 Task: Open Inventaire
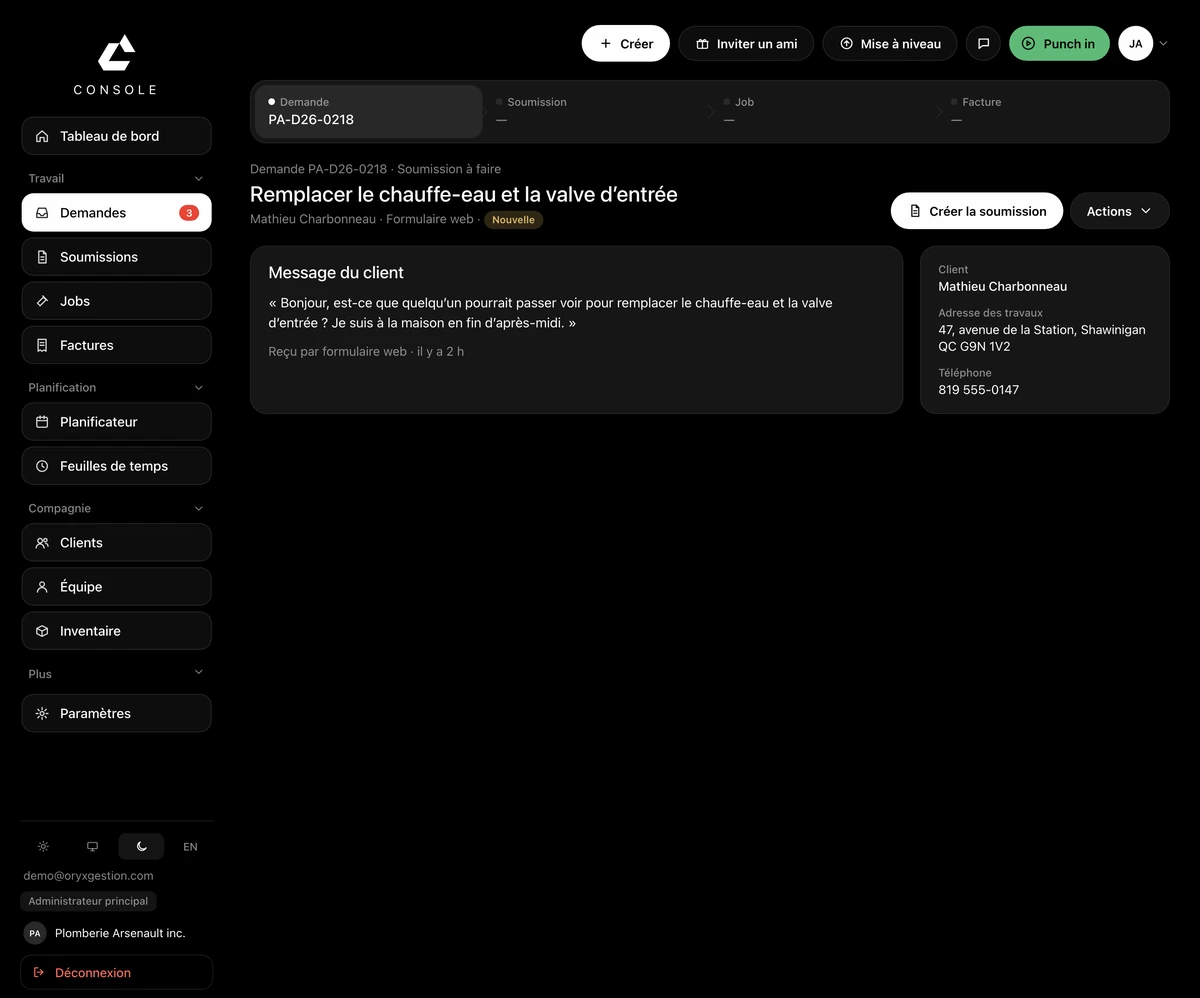click(116, 631)
